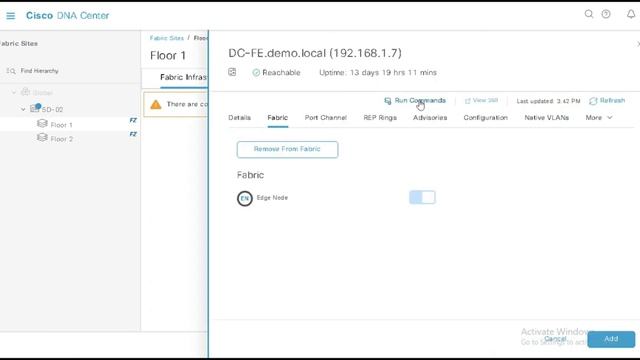
Task: Click the Fabric section heading
Action: pyautogui.click(x=250, y=175)
